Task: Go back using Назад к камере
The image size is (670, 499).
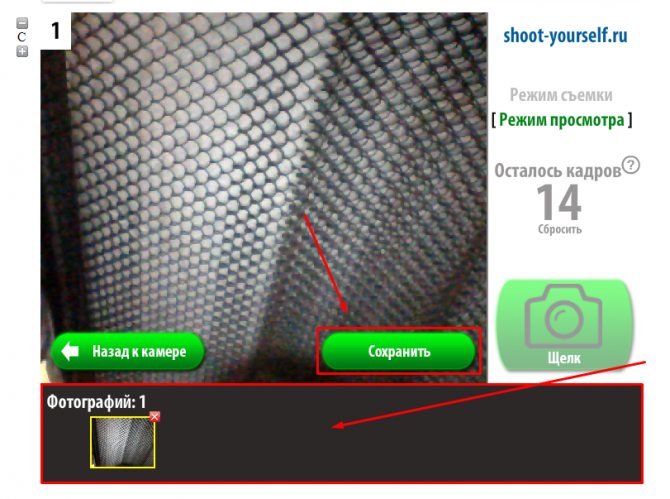Action: tap(128, 351)
